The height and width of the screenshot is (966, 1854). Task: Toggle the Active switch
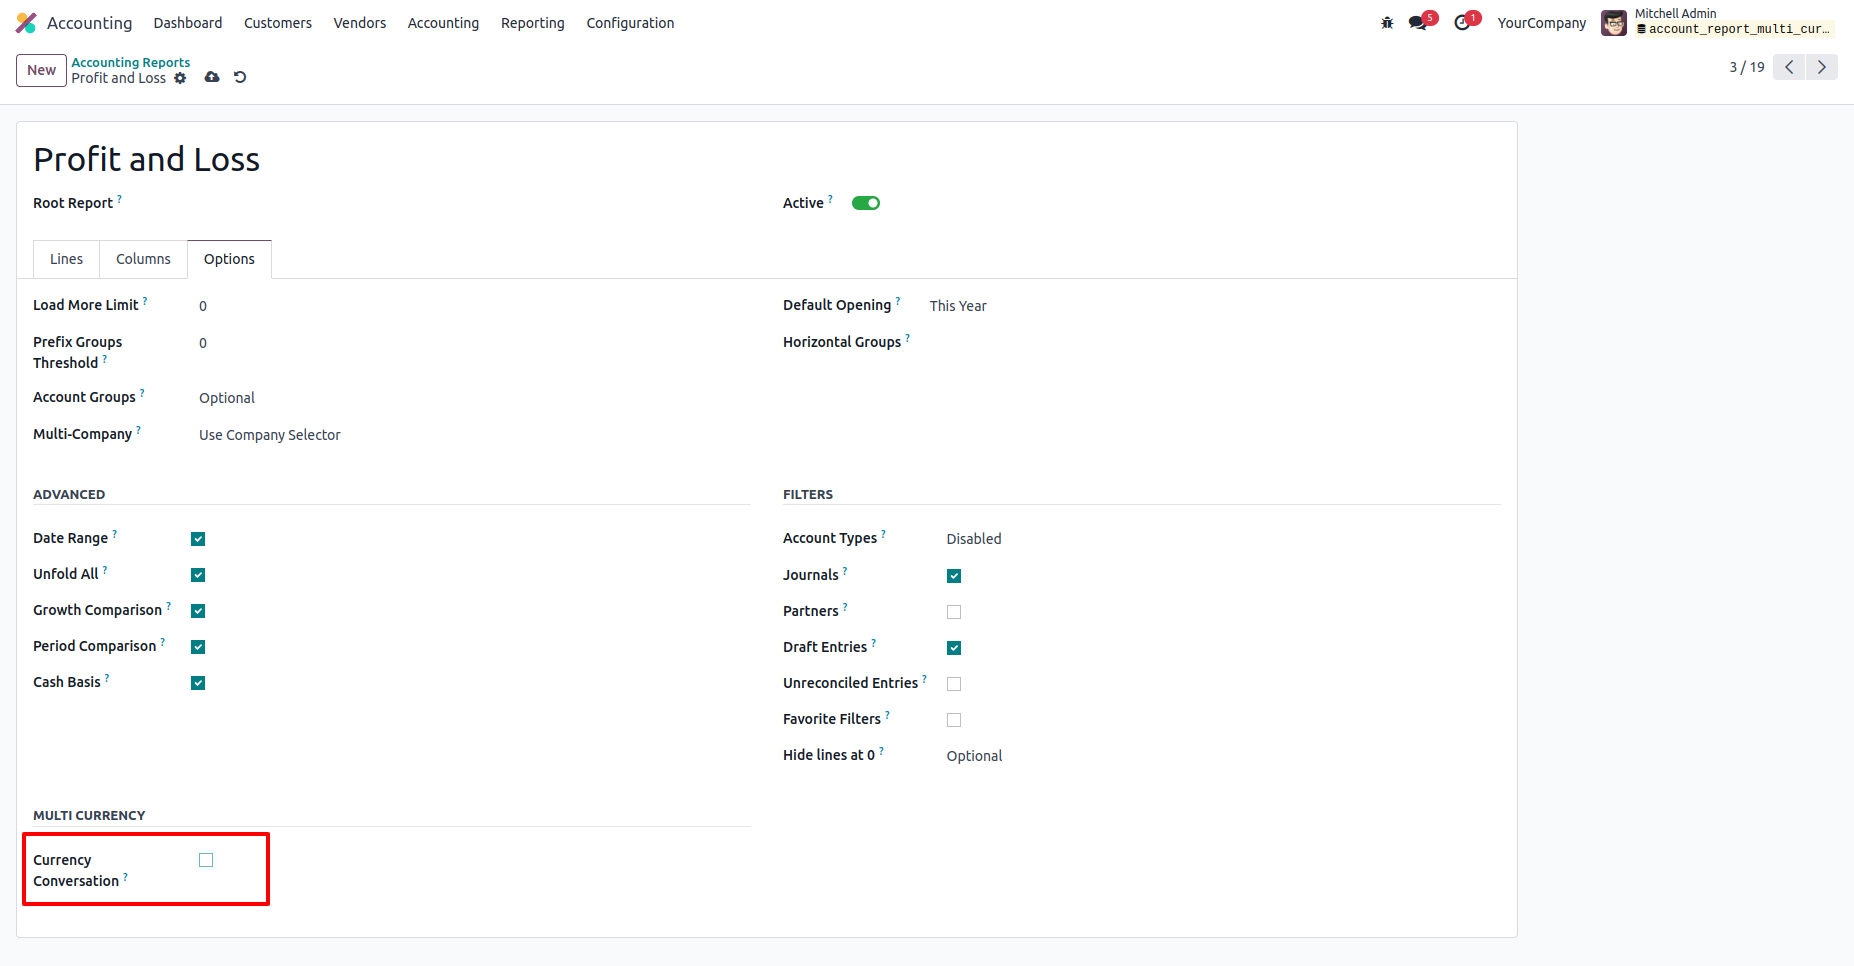point(866,203)
